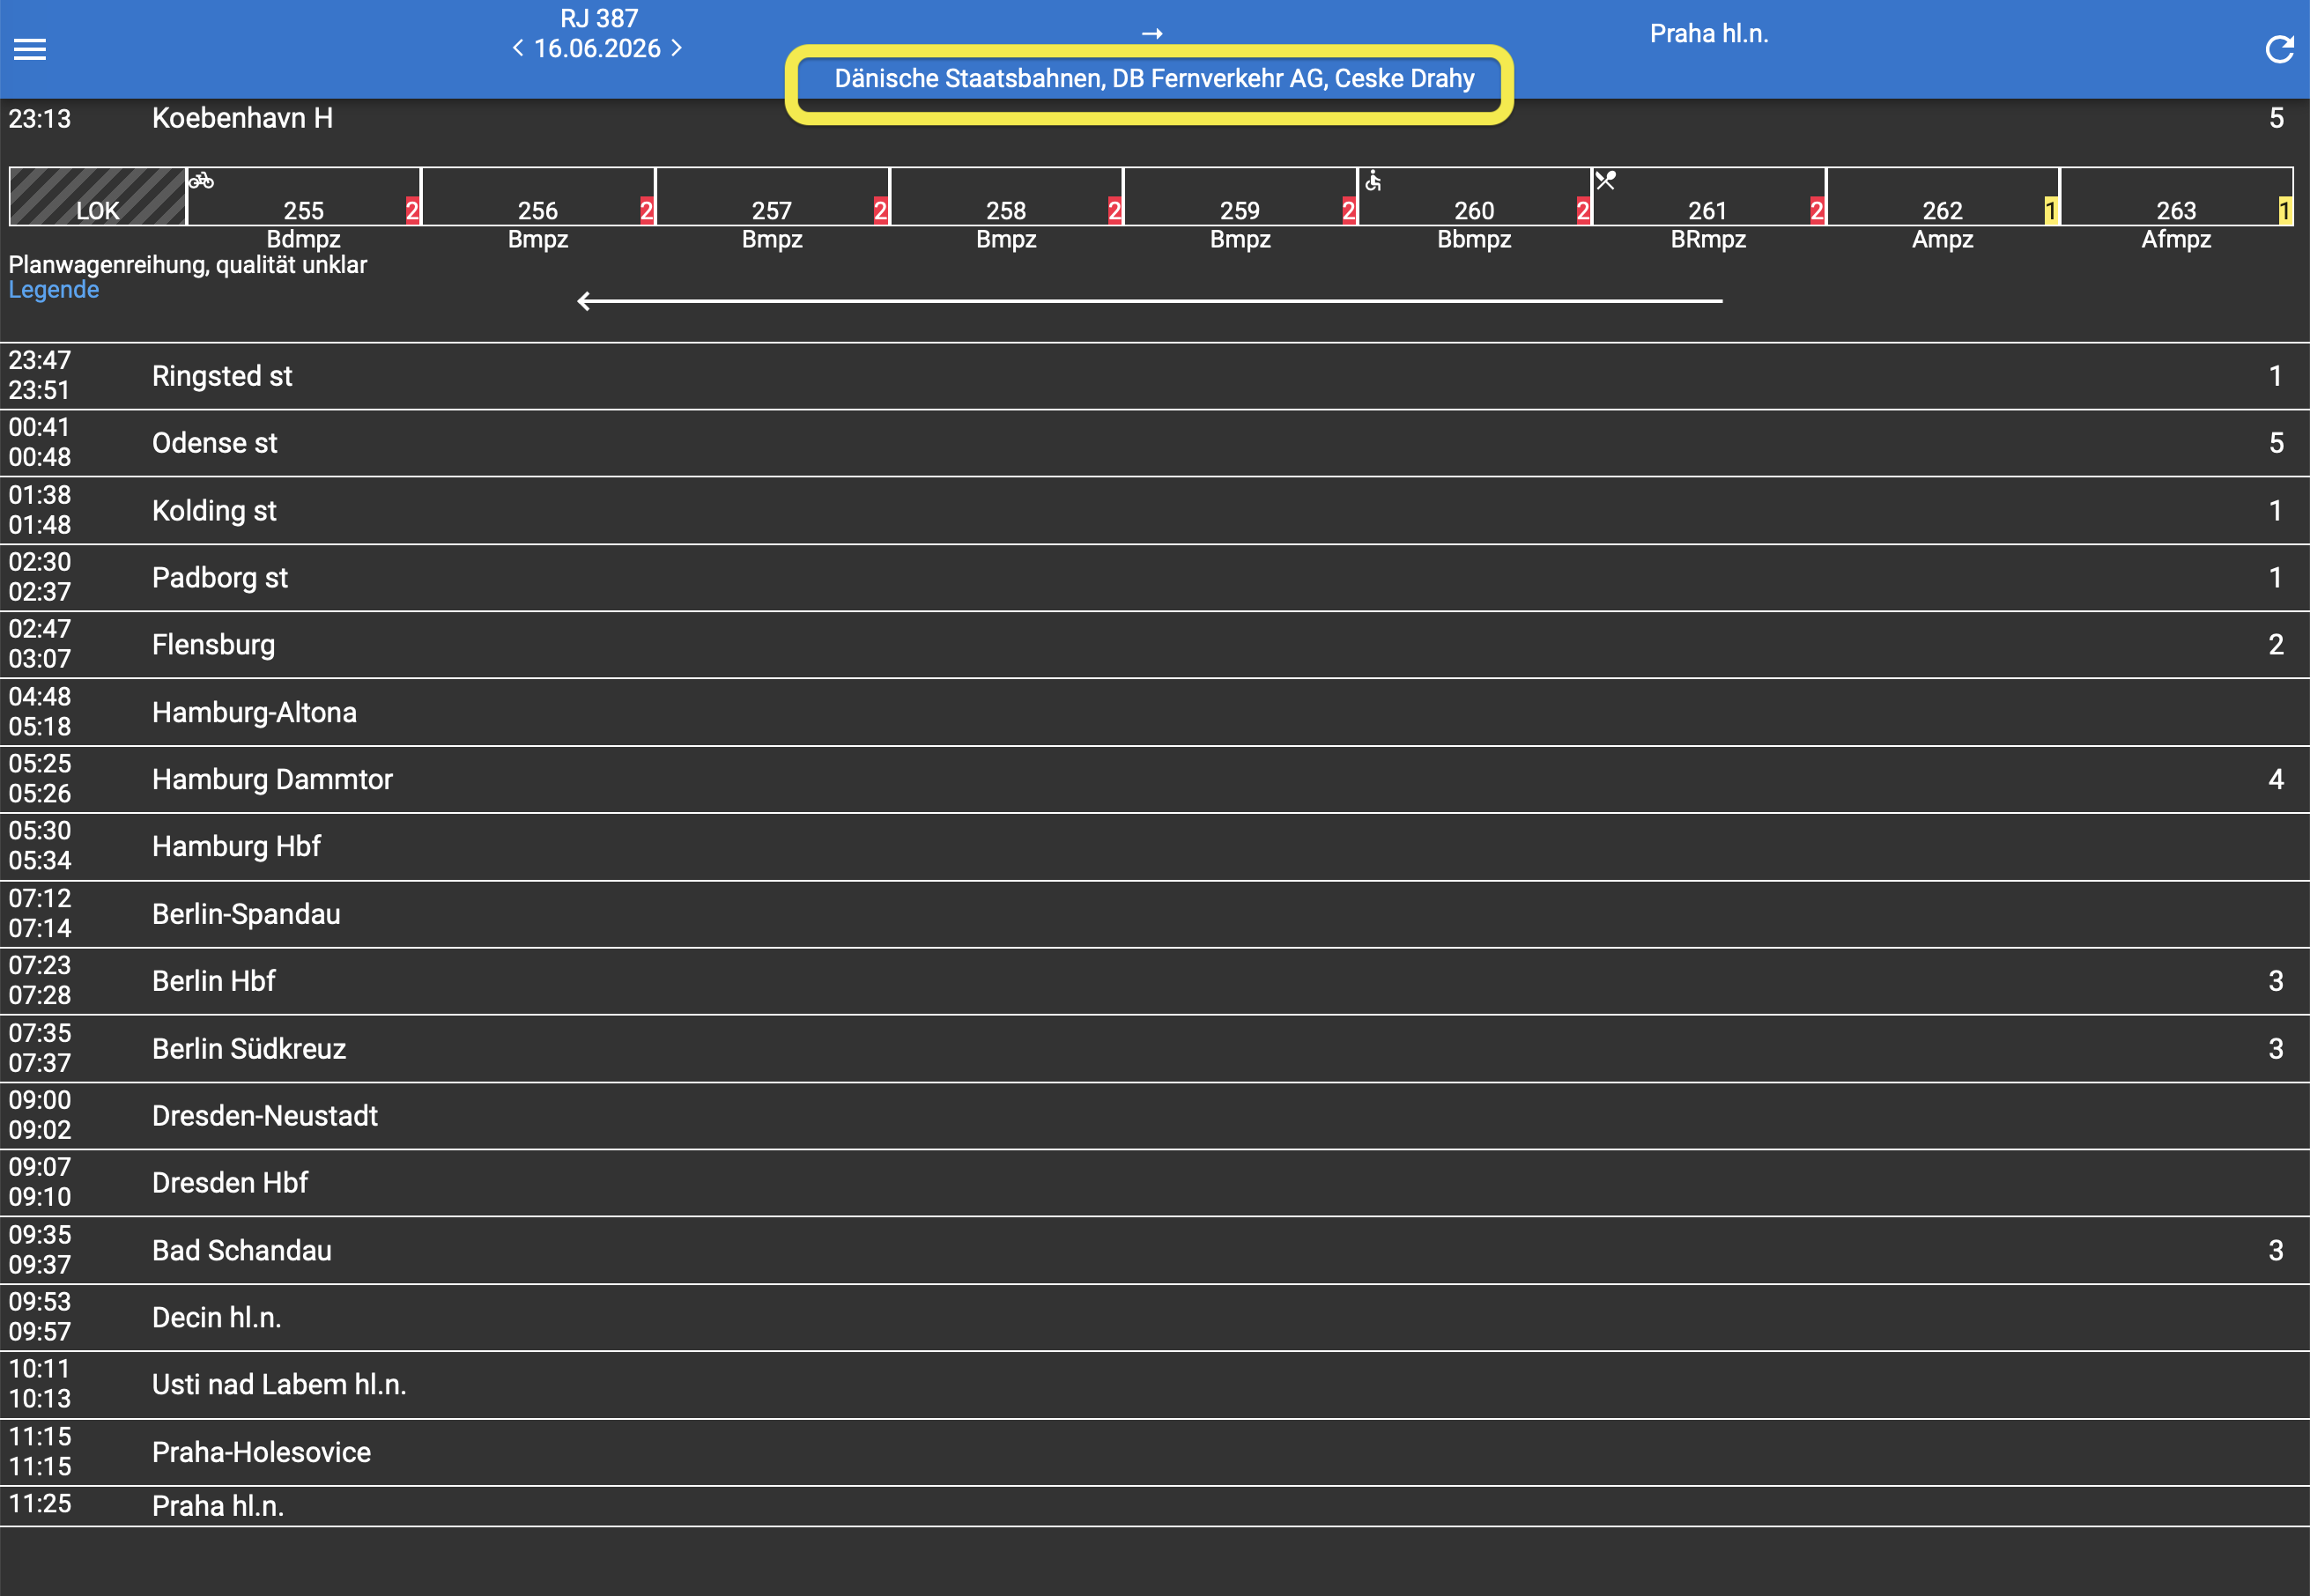The height and width of the screenshot is (1596, 2310).
Task: Open the Legende link
Action: [x=54, y=290]
